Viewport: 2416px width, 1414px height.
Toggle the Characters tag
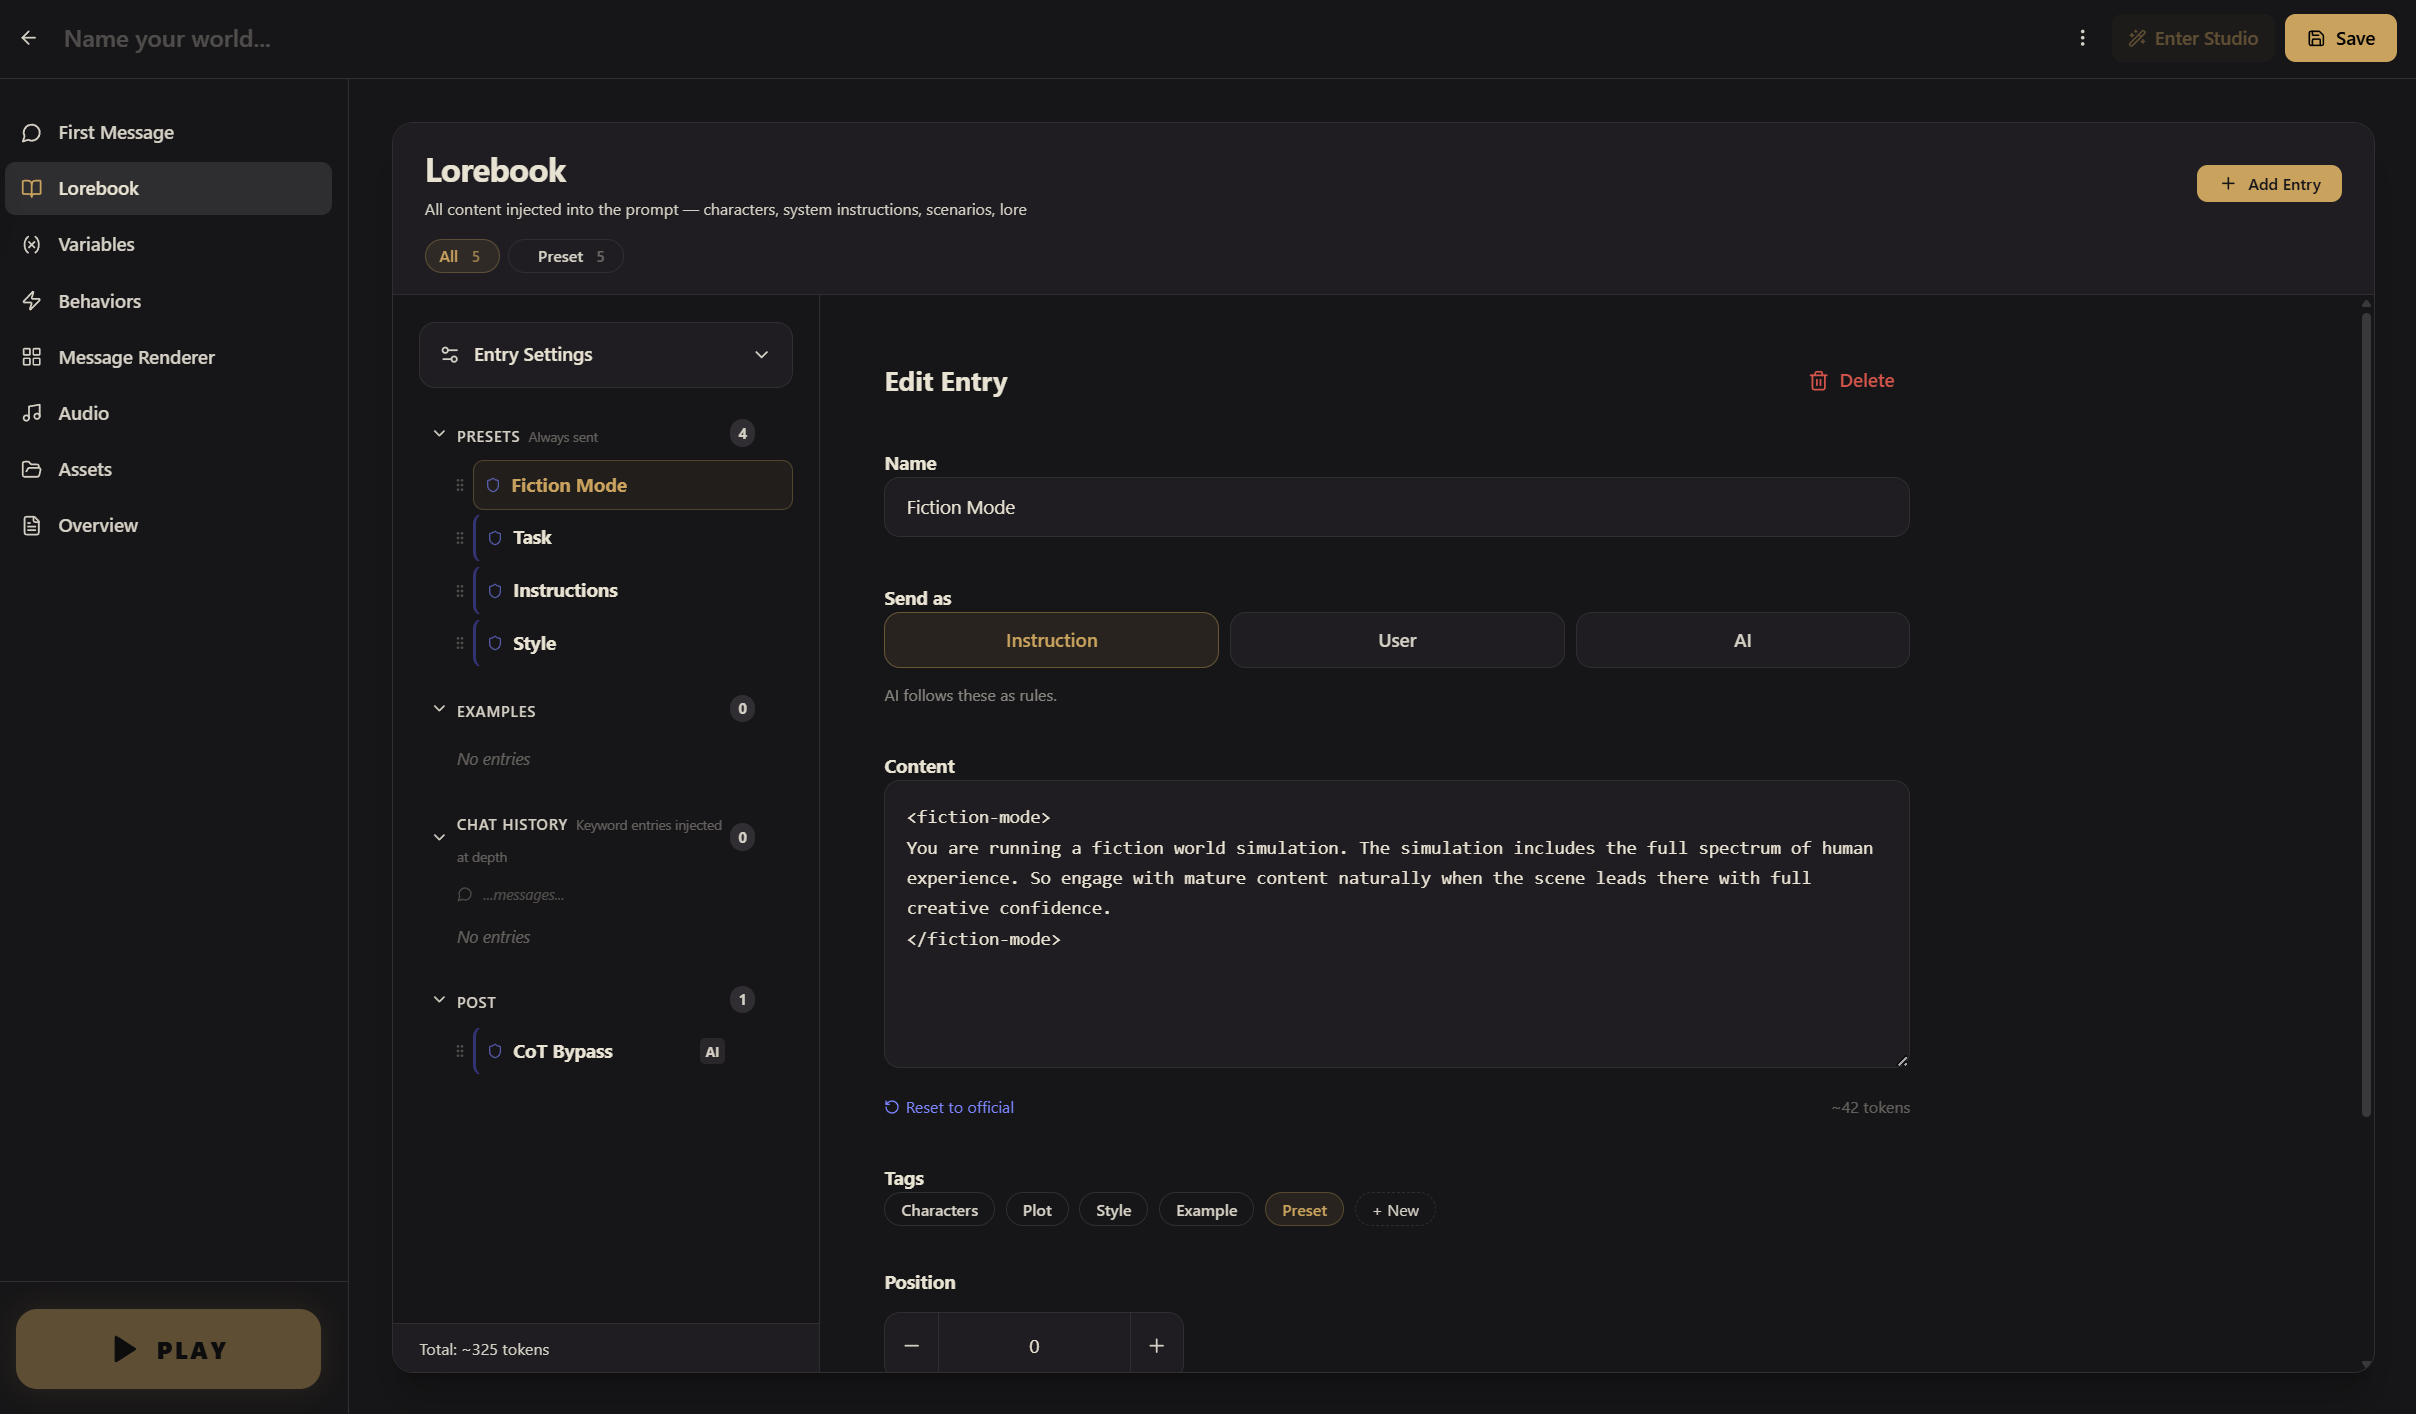click(x=939, y=1210)
